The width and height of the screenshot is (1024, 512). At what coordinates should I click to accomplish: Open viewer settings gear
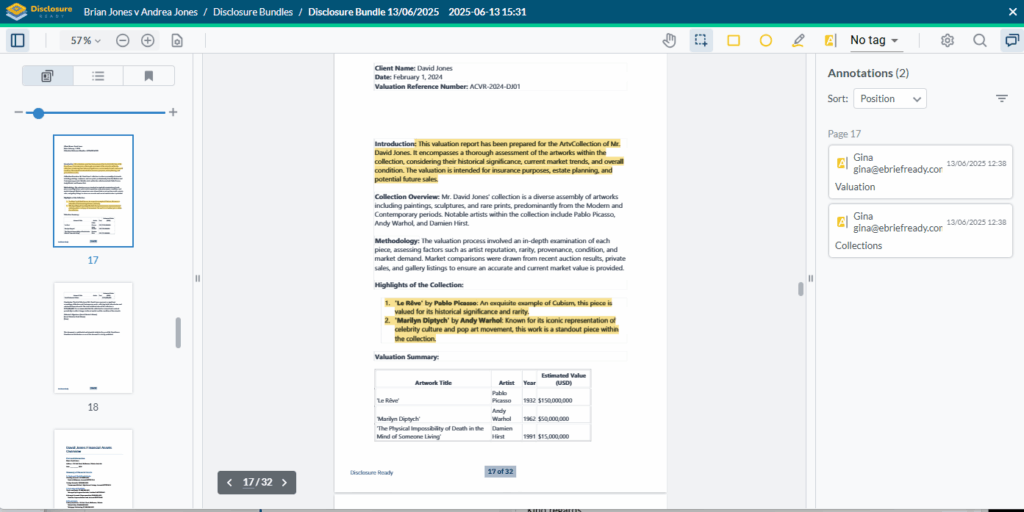[947, 41]
